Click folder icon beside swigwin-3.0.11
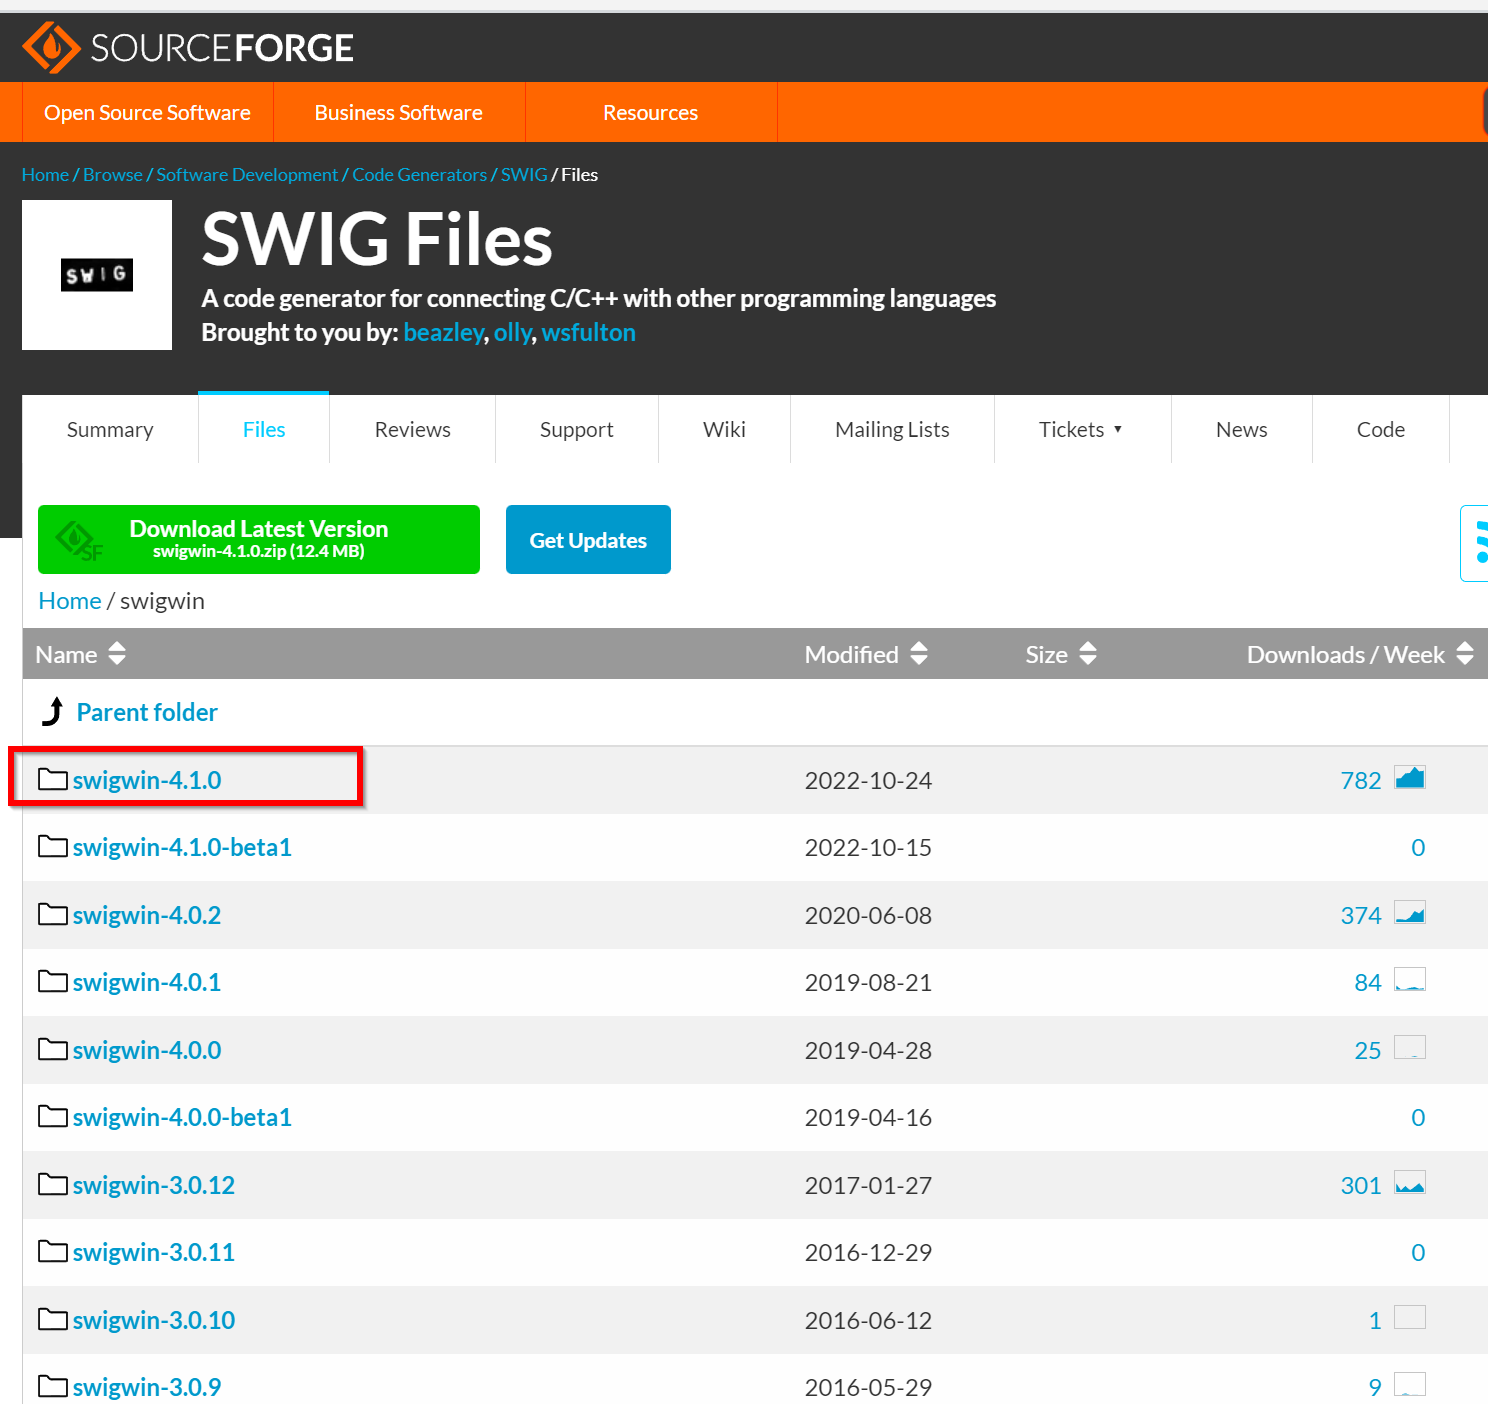The width and height of the screenshot is (1488, 1404). click(53, 1251)
